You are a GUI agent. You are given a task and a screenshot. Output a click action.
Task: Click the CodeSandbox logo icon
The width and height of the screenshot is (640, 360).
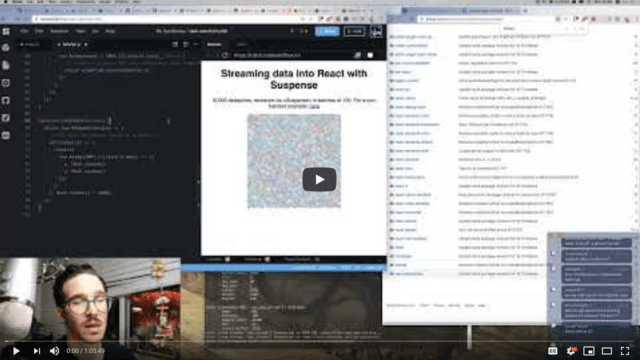point(6,31)
